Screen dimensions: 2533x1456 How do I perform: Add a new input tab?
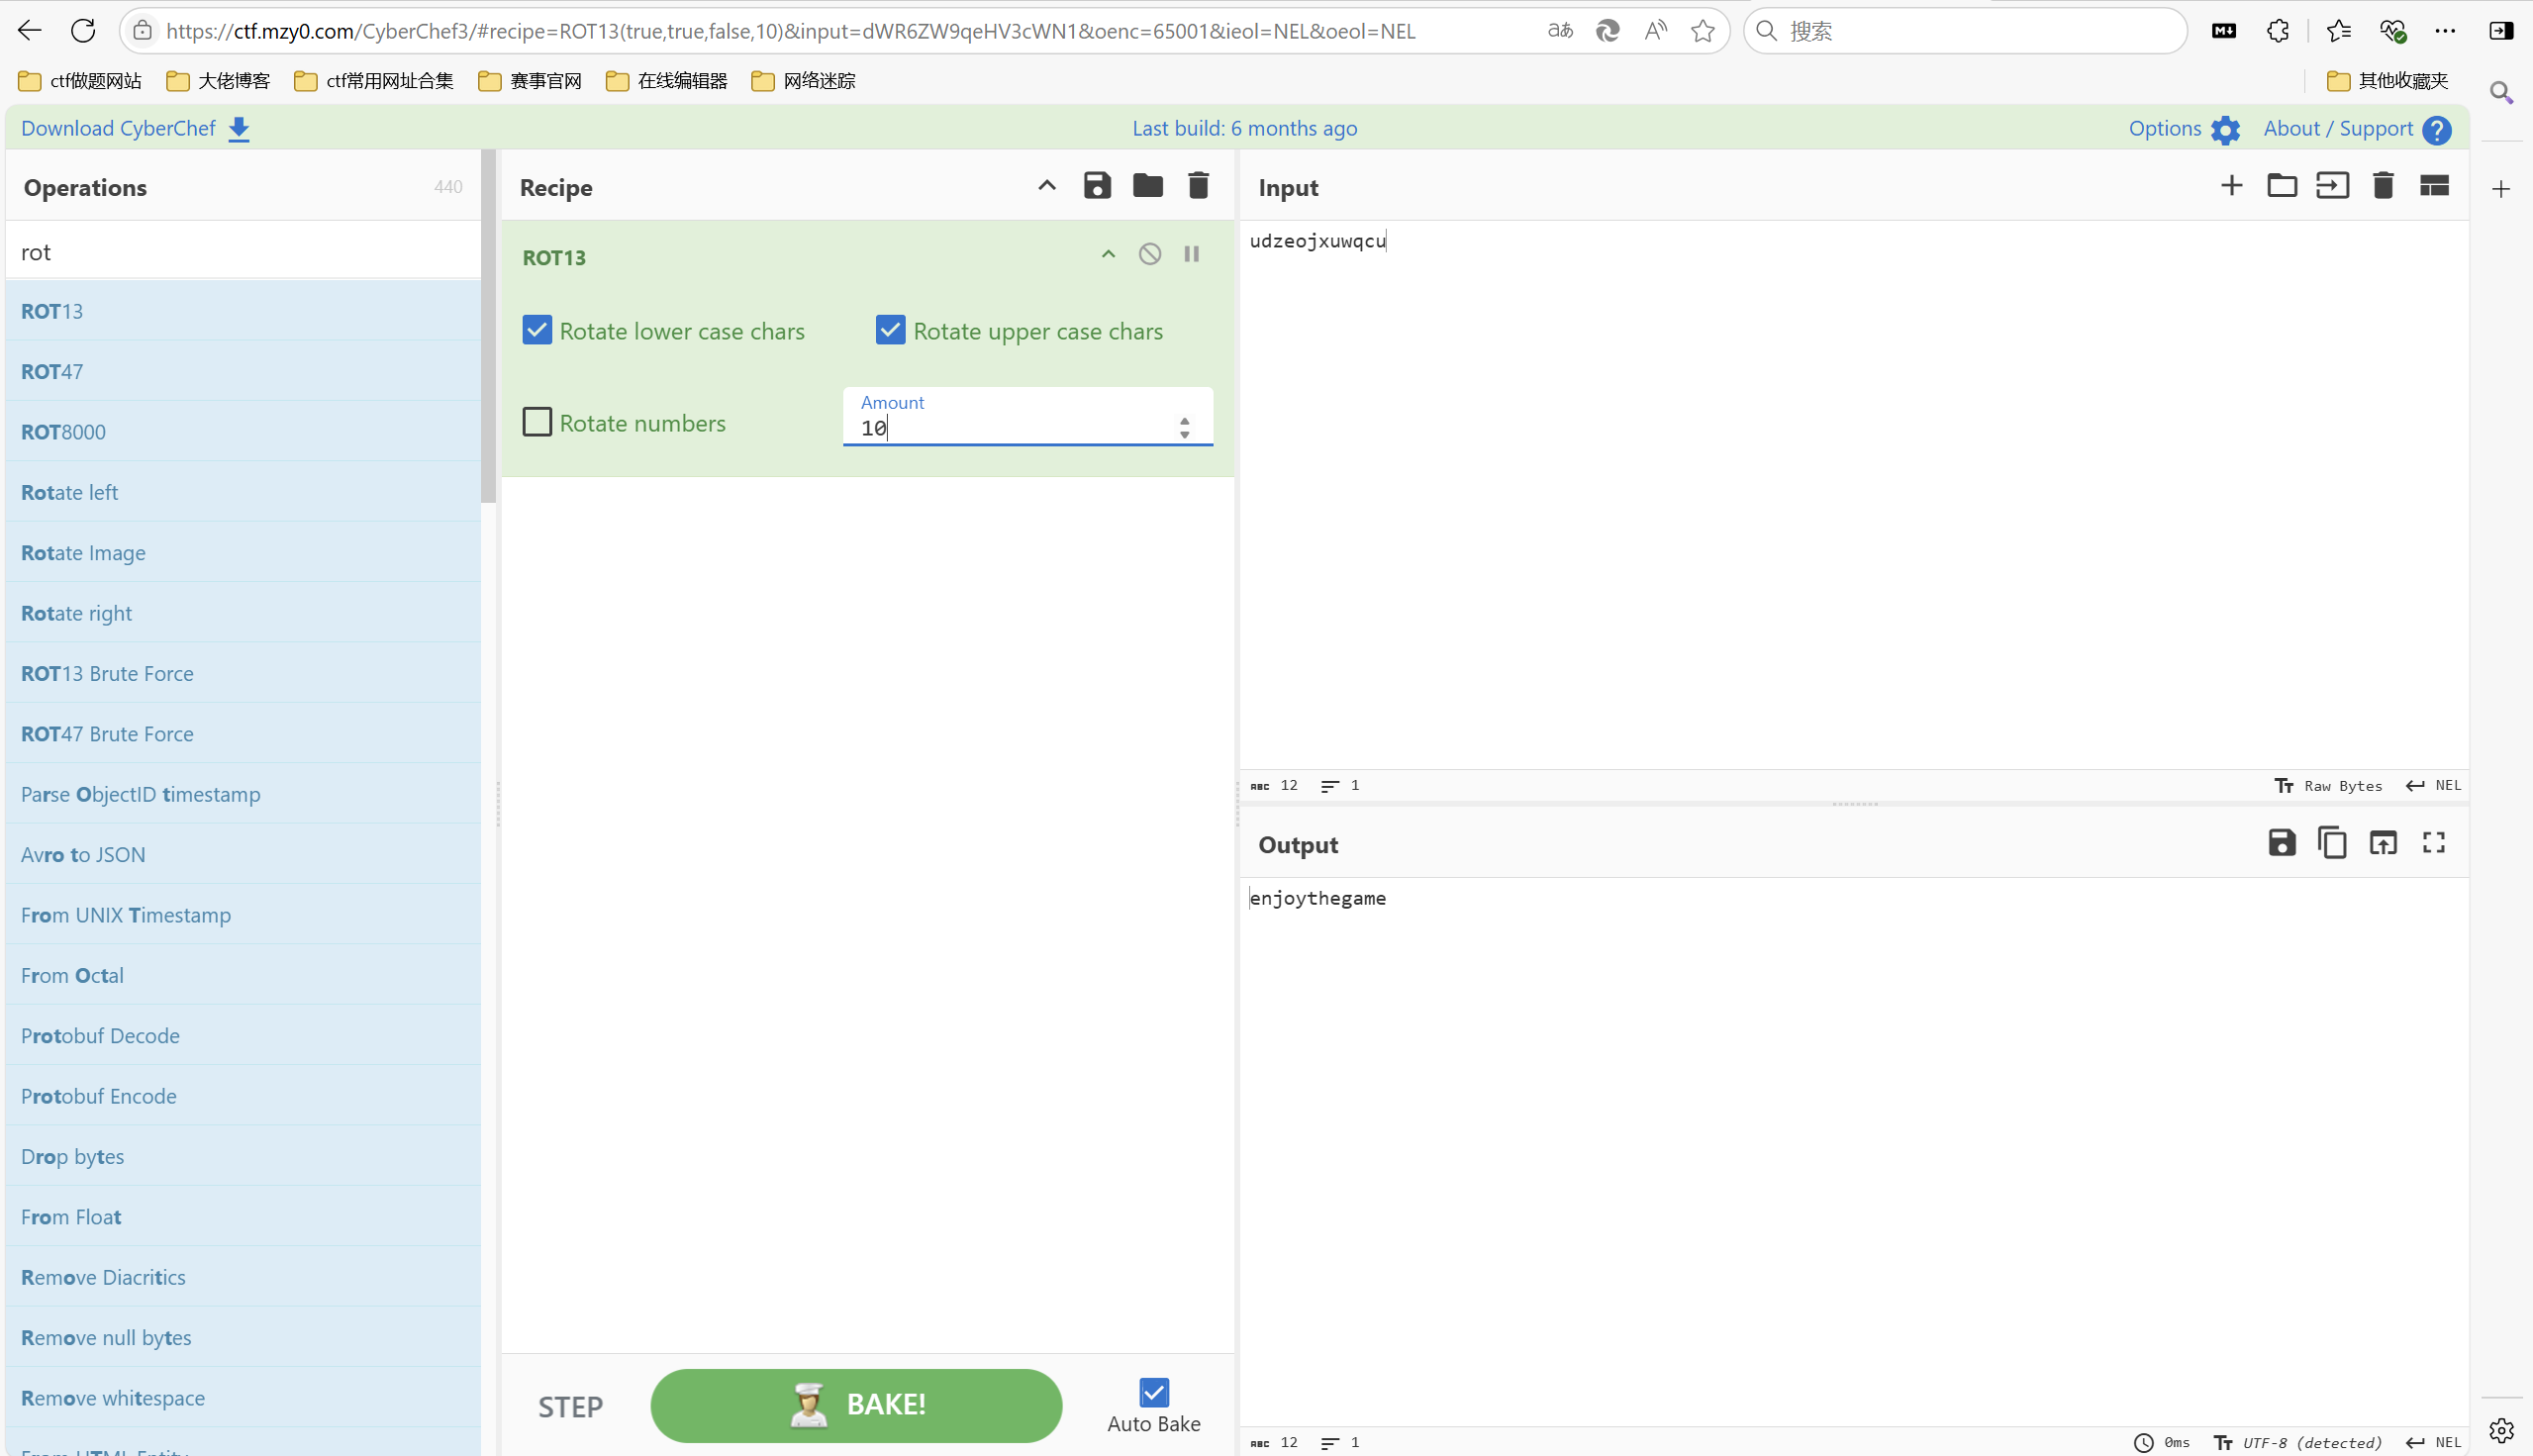[2231, 186]
